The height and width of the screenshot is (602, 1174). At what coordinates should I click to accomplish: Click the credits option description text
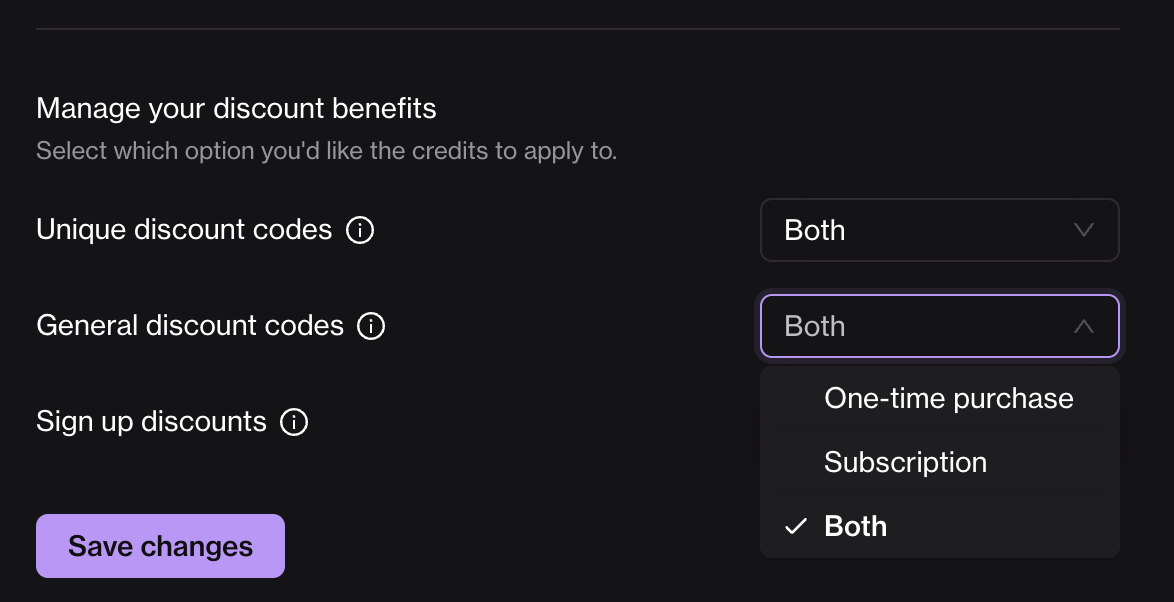click(x=326, y=152)
